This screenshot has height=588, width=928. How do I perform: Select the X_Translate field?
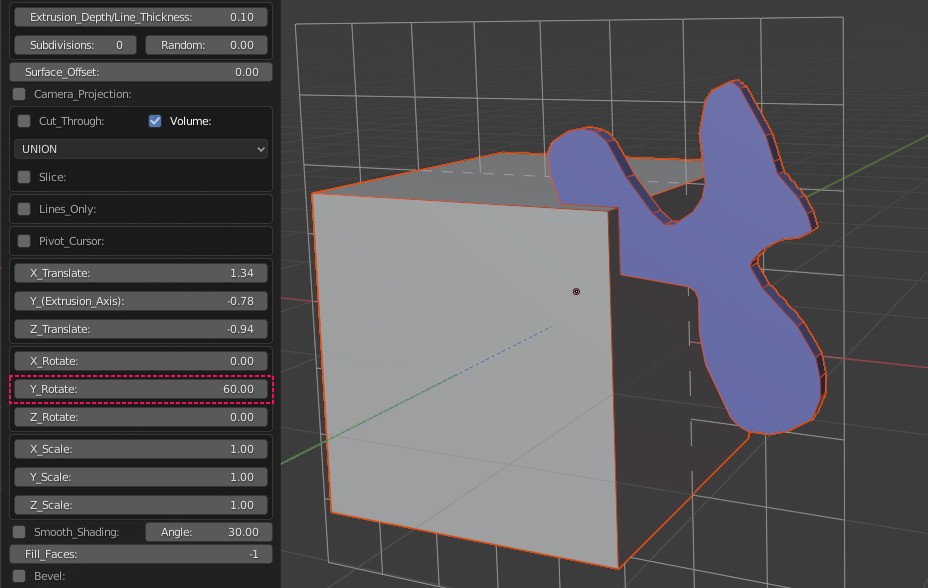pyautogui.click(x=141, y=273)
